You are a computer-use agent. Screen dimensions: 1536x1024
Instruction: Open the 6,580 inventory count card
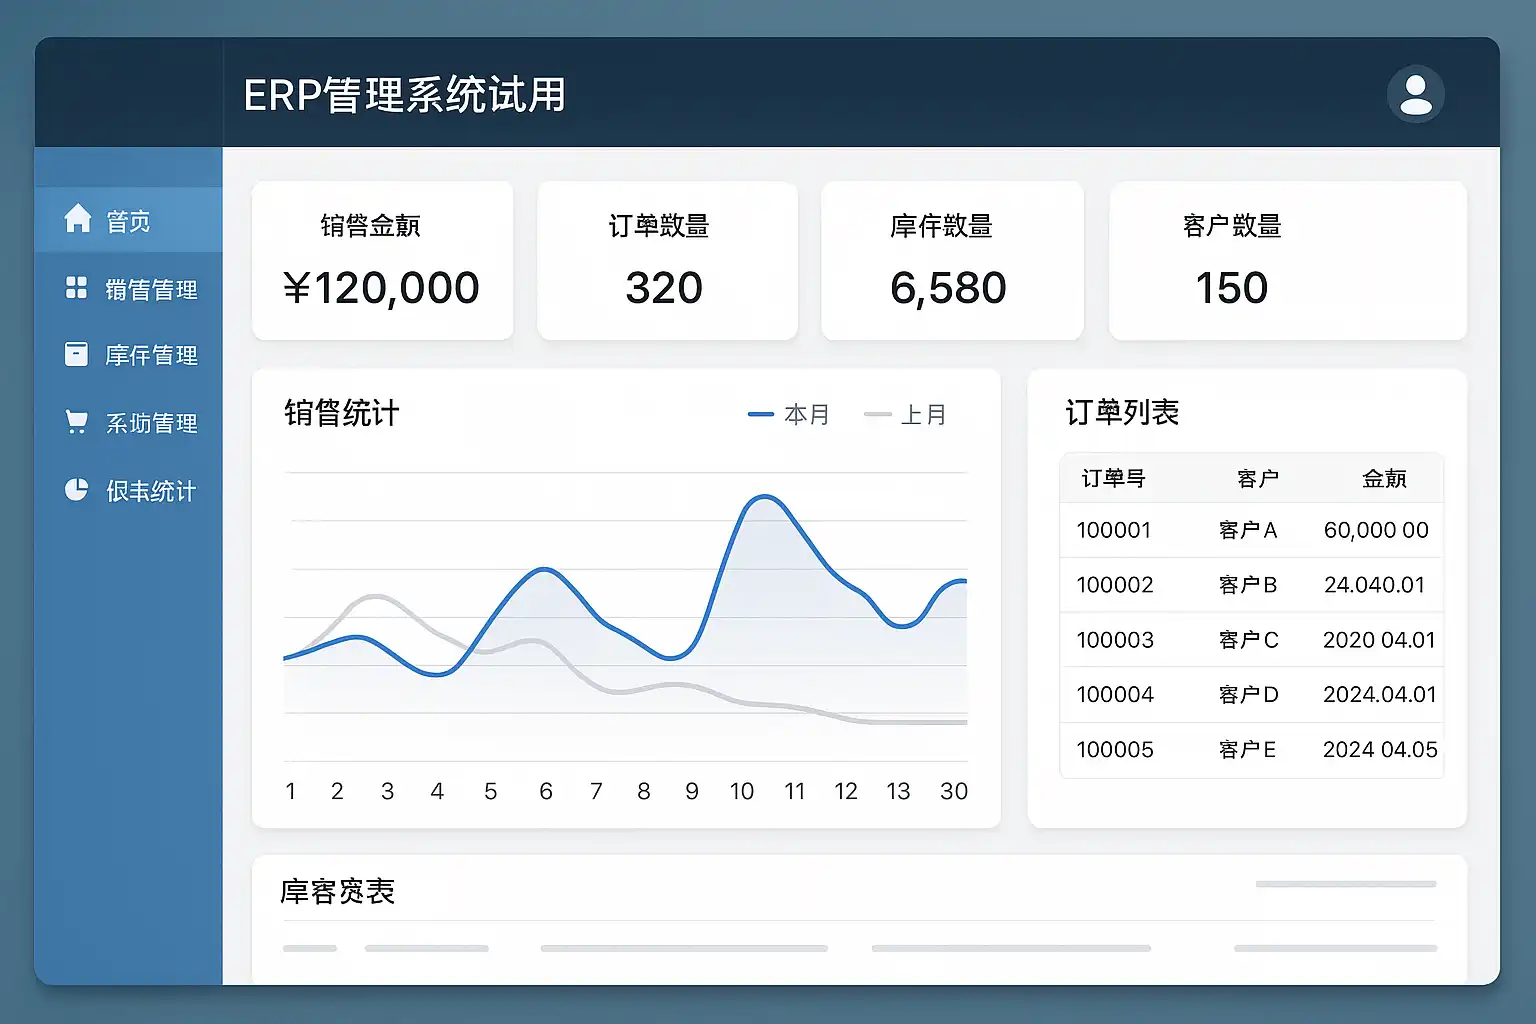(952, 260)
